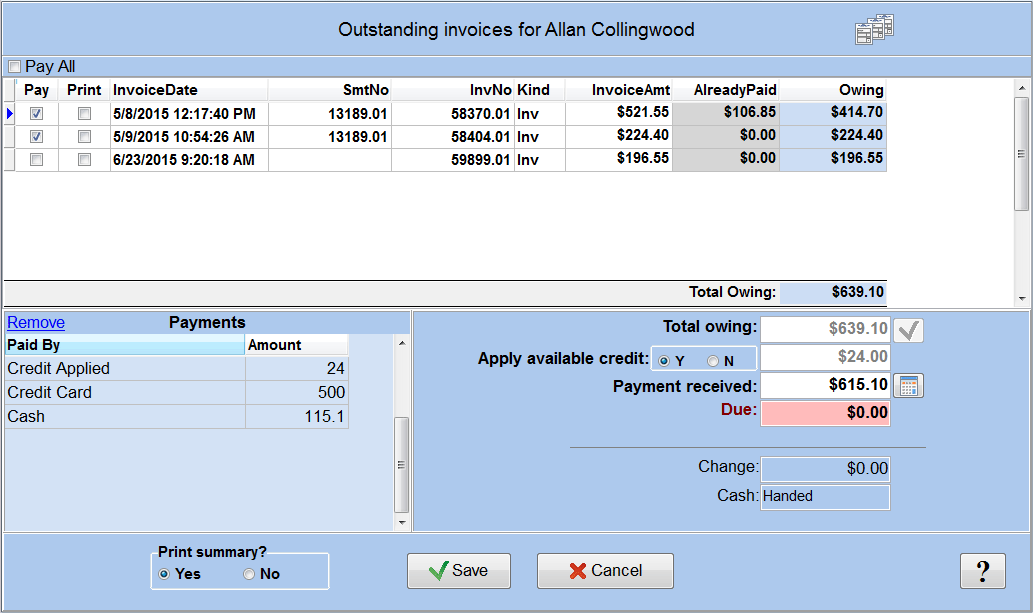
Task: Click the Save button
Action: pyautogui.click(x=459, y=571)
